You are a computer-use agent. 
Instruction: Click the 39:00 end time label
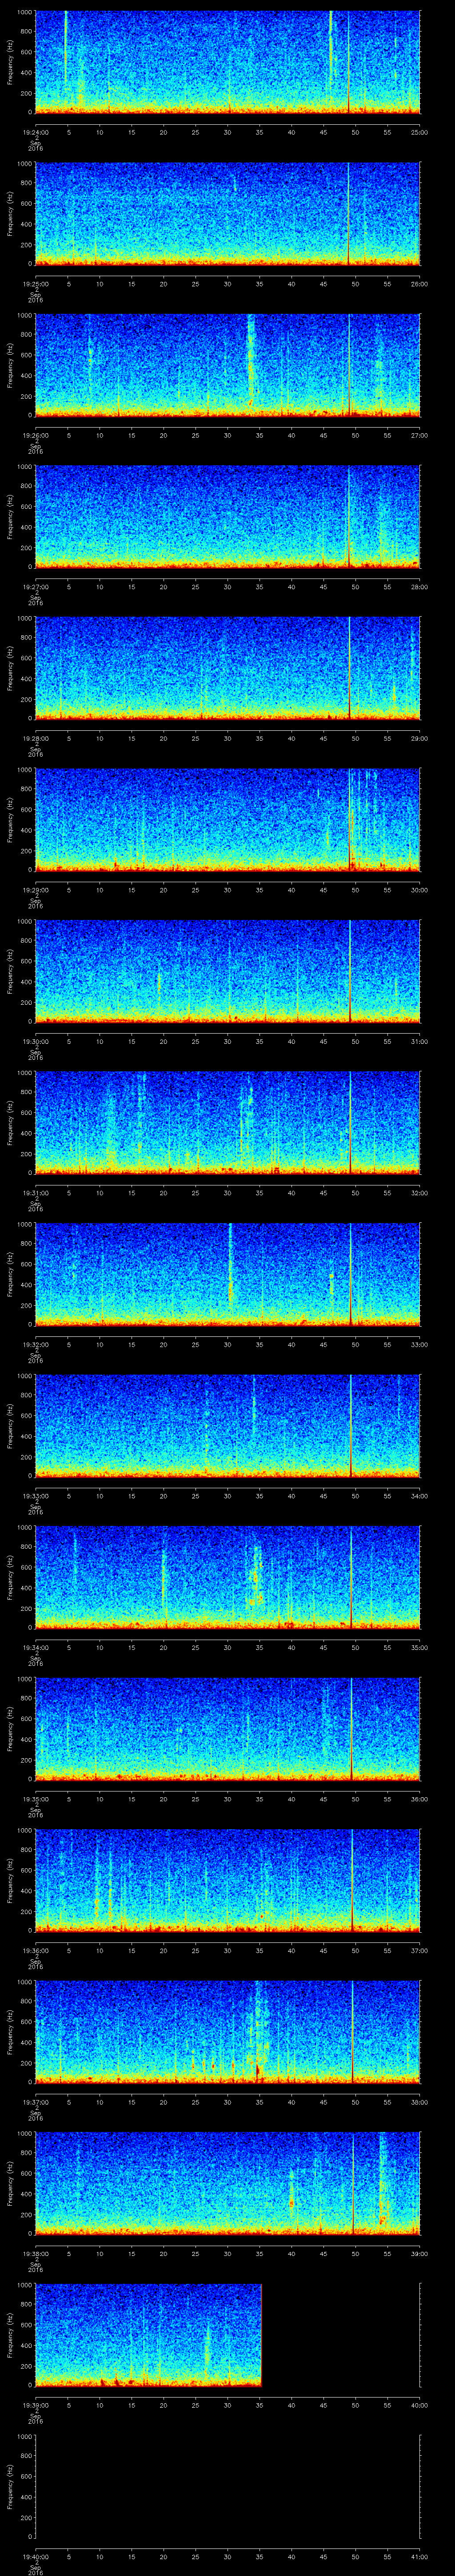419,2253
